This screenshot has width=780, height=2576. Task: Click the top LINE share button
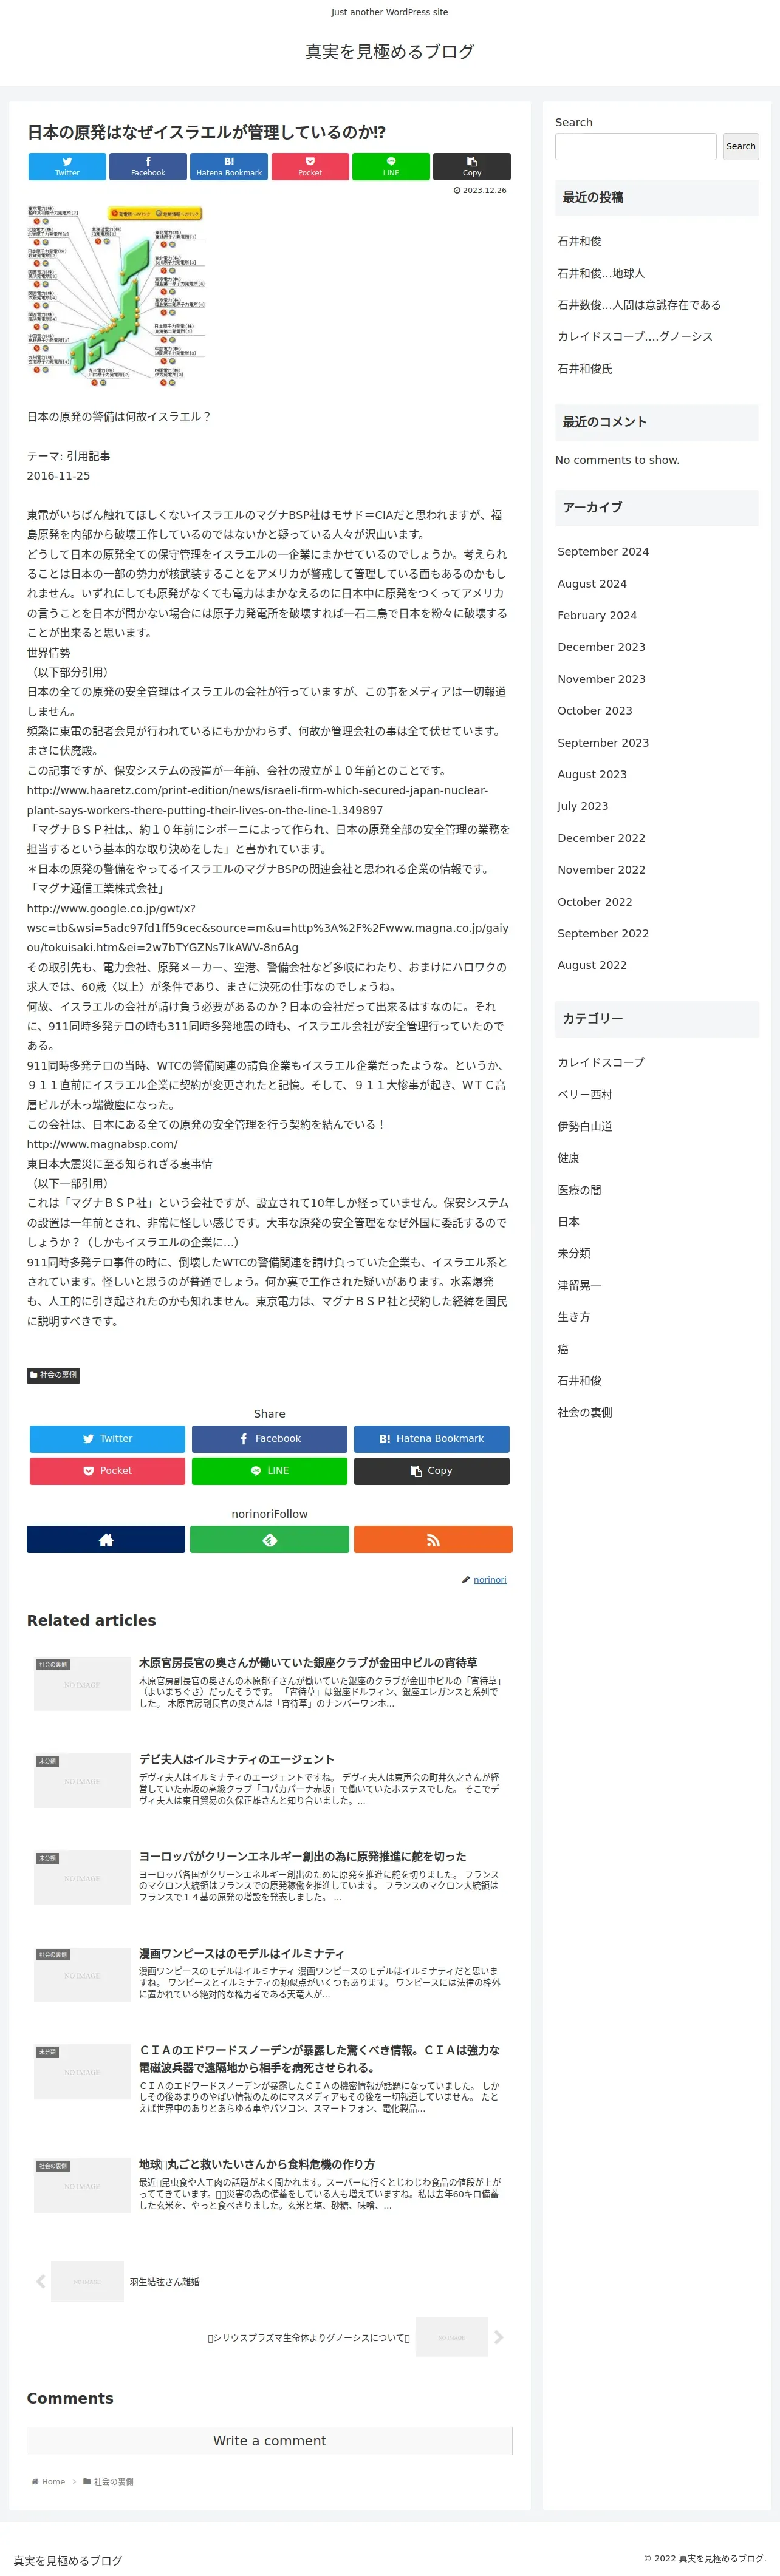pyautogui.click(x=391, y=166)
